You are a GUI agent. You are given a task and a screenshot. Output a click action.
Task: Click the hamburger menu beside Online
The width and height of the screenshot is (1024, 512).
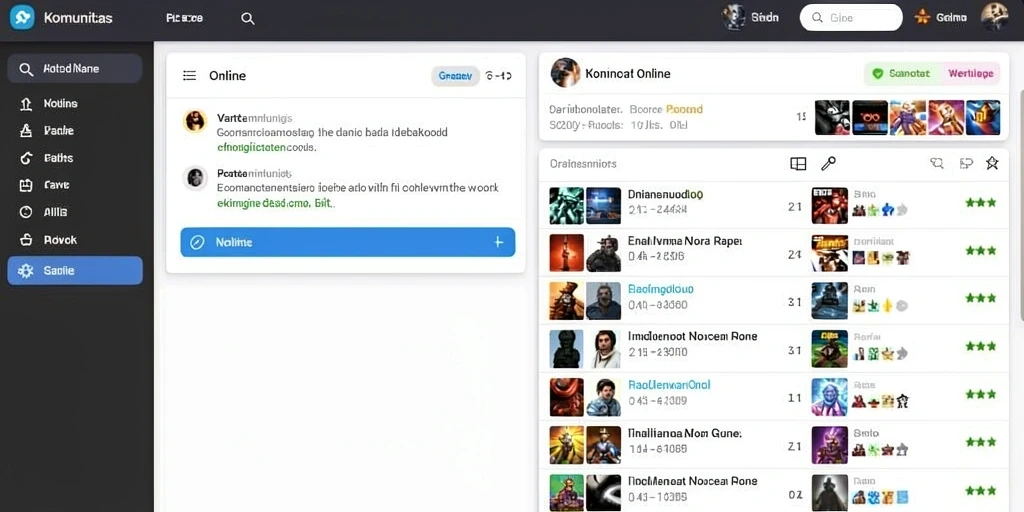click(189, 76)
